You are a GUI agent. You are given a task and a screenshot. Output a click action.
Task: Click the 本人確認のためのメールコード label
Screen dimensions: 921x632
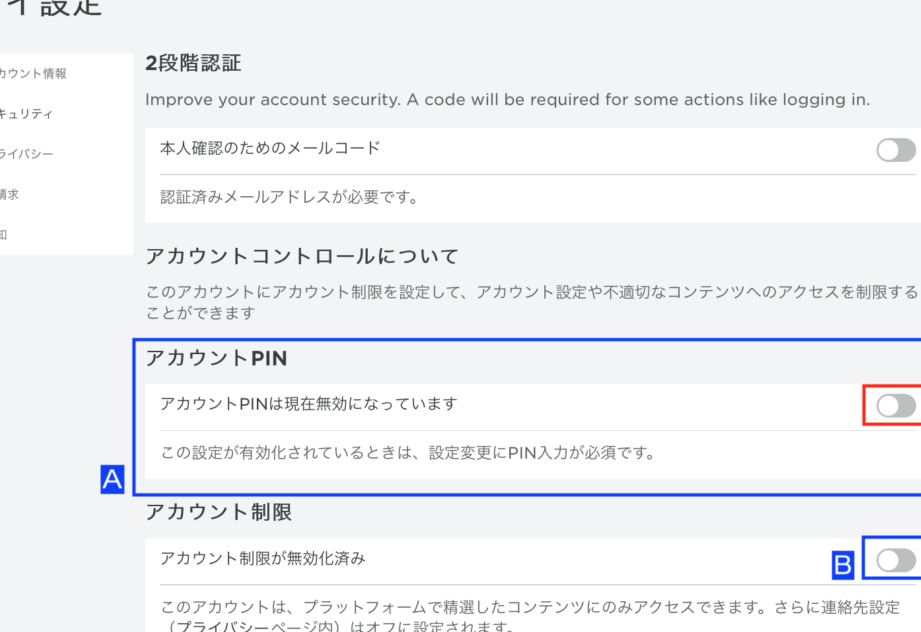coord(270,148)
